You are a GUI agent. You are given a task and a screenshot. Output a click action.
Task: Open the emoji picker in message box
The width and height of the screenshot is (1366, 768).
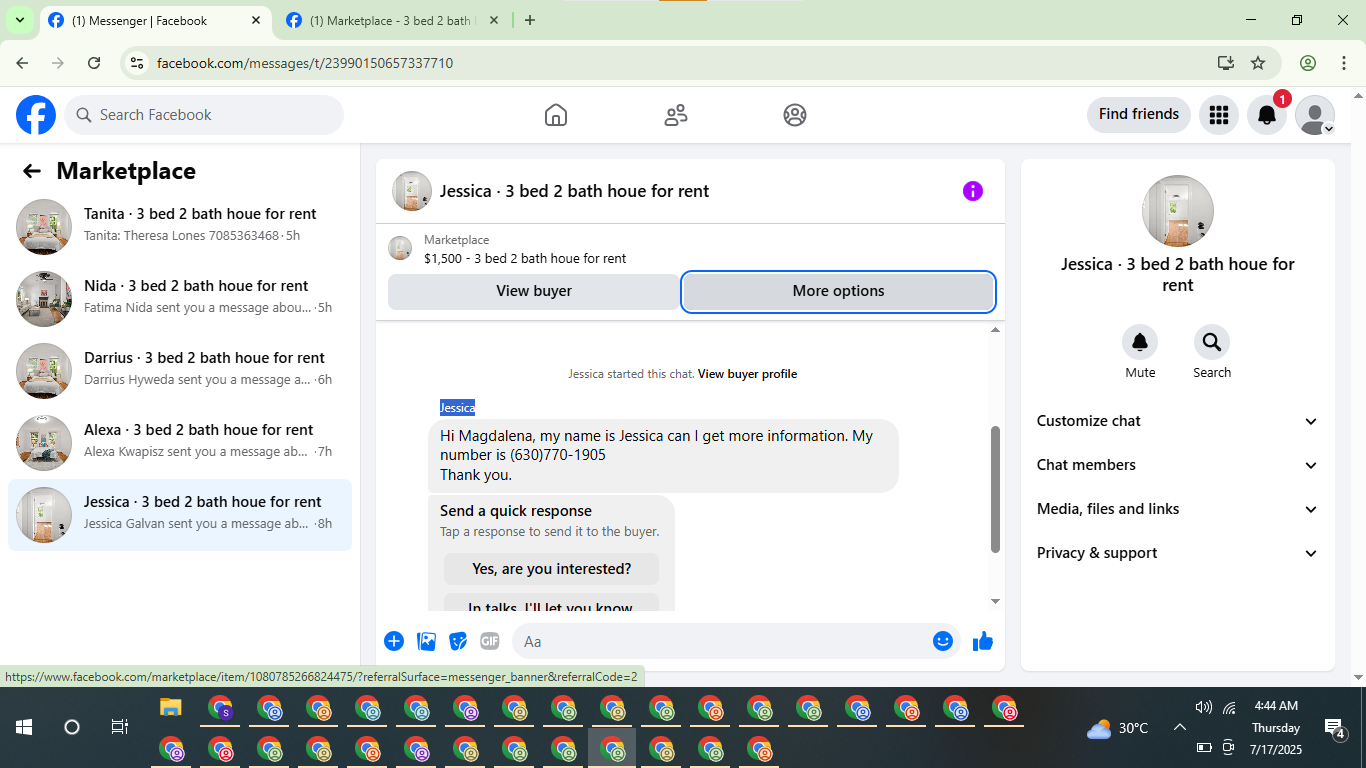coord(943,641)
